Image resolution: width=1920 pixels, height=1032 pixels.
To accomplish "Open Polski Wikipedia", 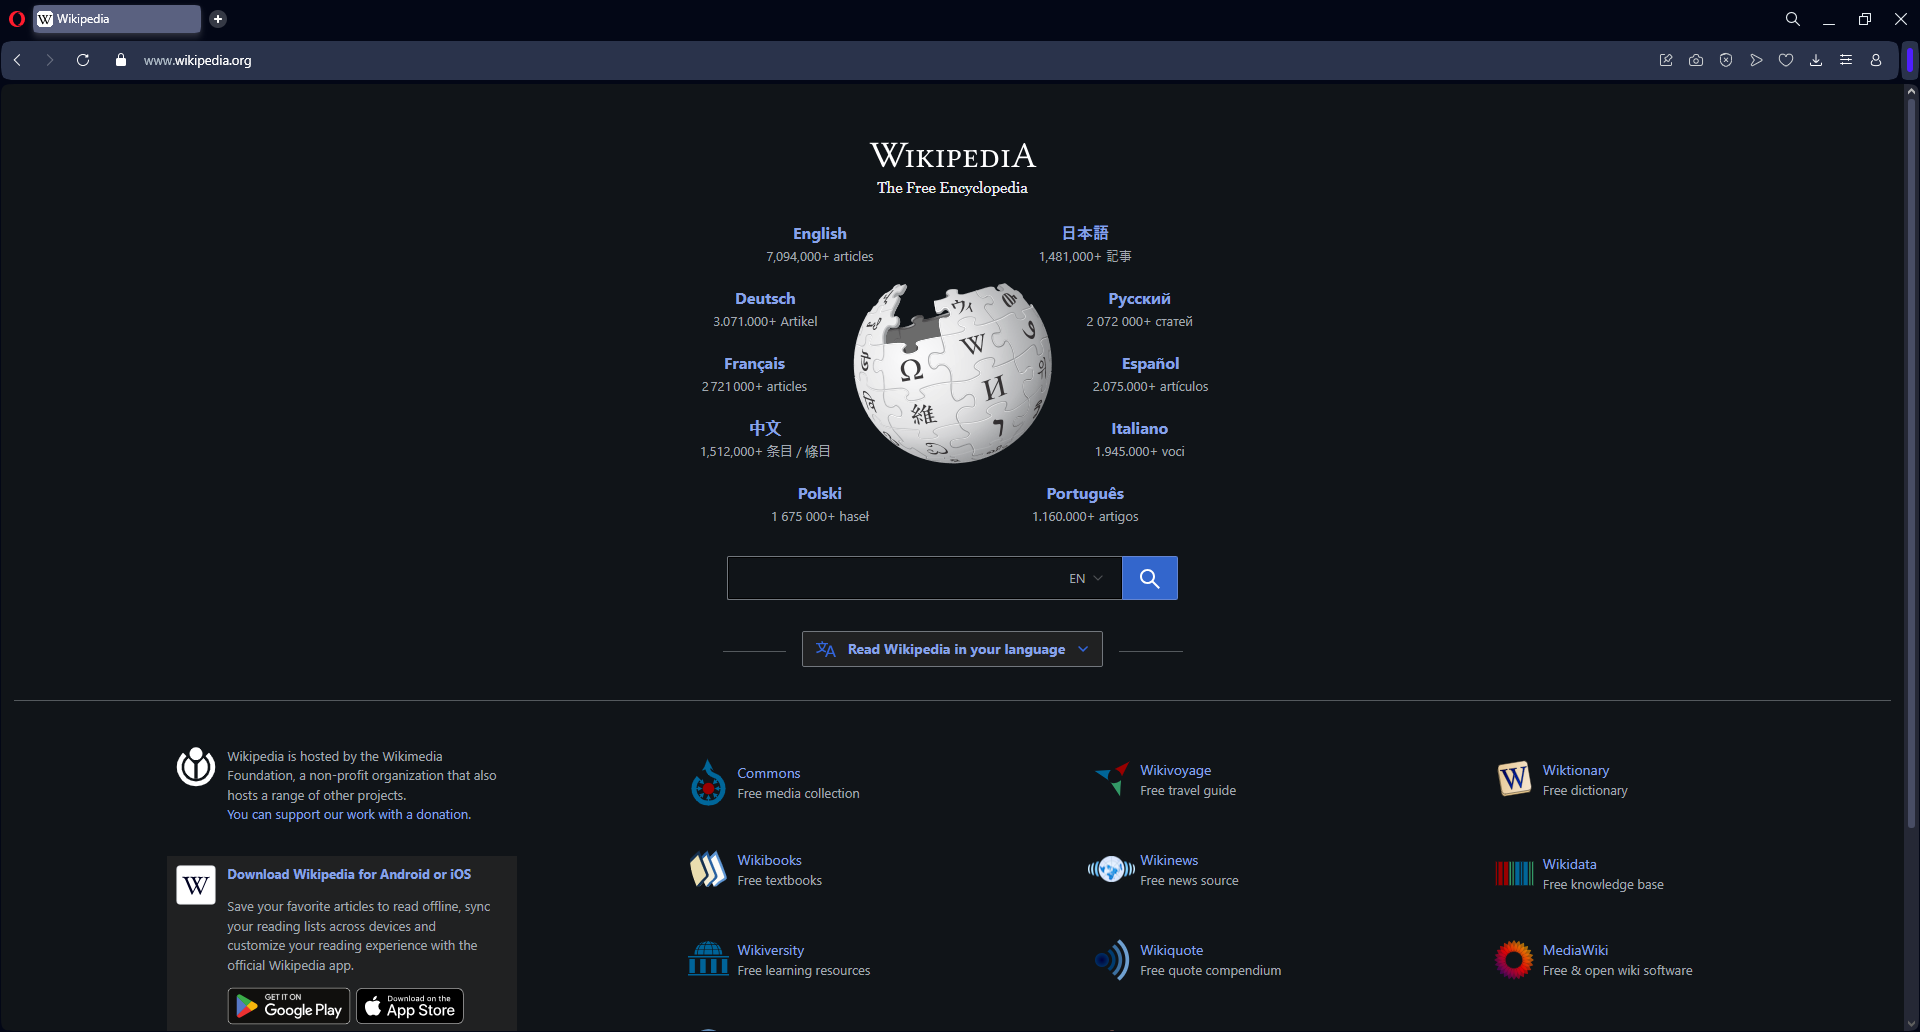I will pyautogui.click(x=820, y=493).
